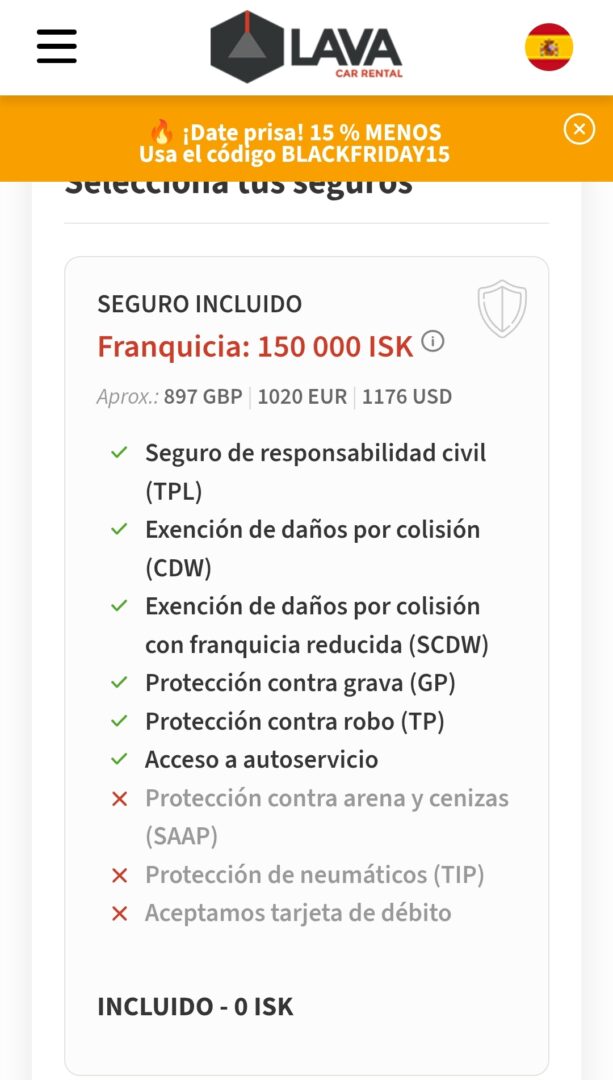The image size is (613, 1080).
Task: Click Exención de daños por colisión (CDW)
Action: [312, 548]
